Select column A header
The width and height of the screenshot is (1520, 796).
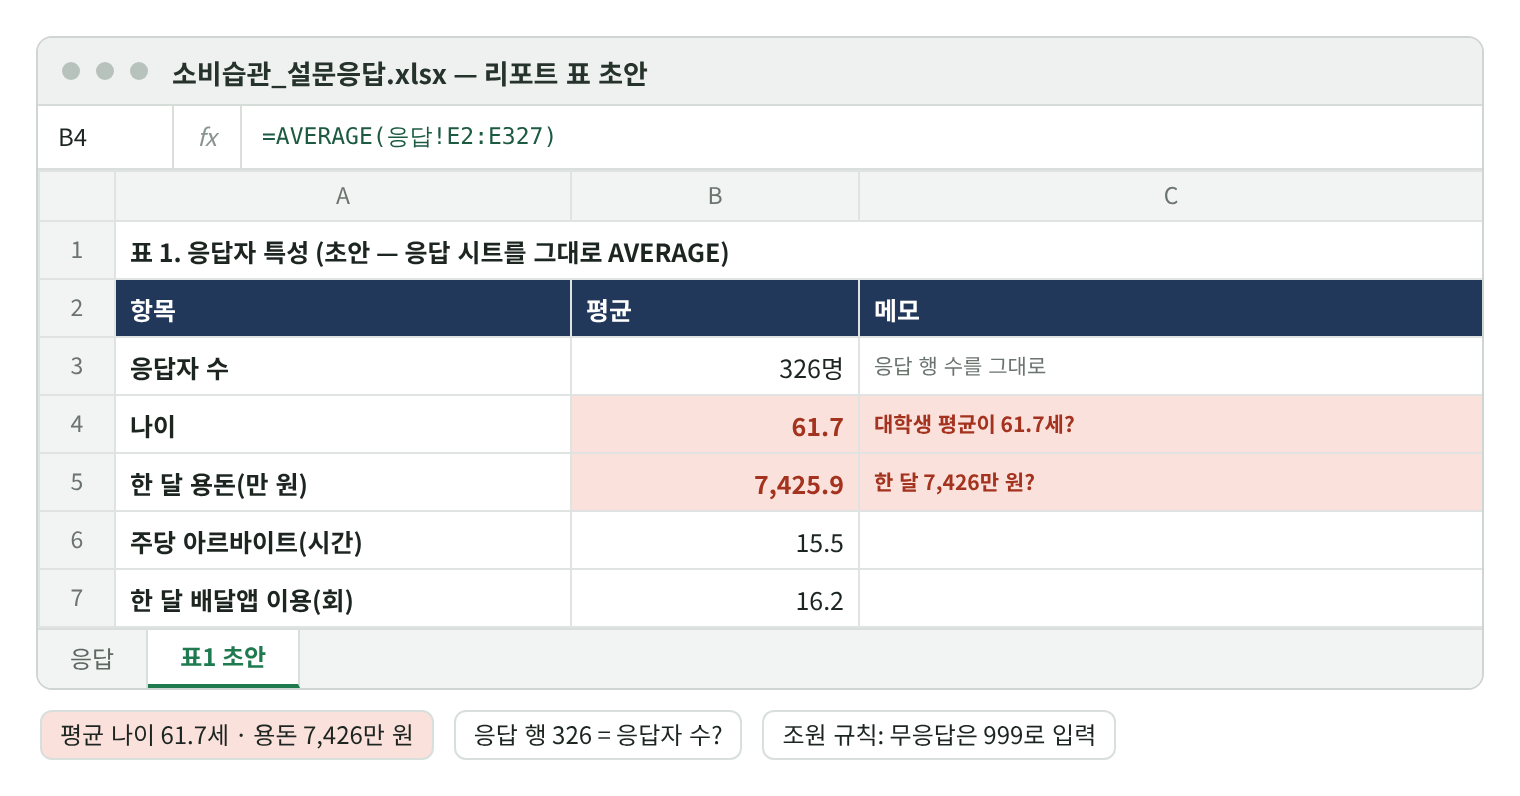click(x=343, y=196)
